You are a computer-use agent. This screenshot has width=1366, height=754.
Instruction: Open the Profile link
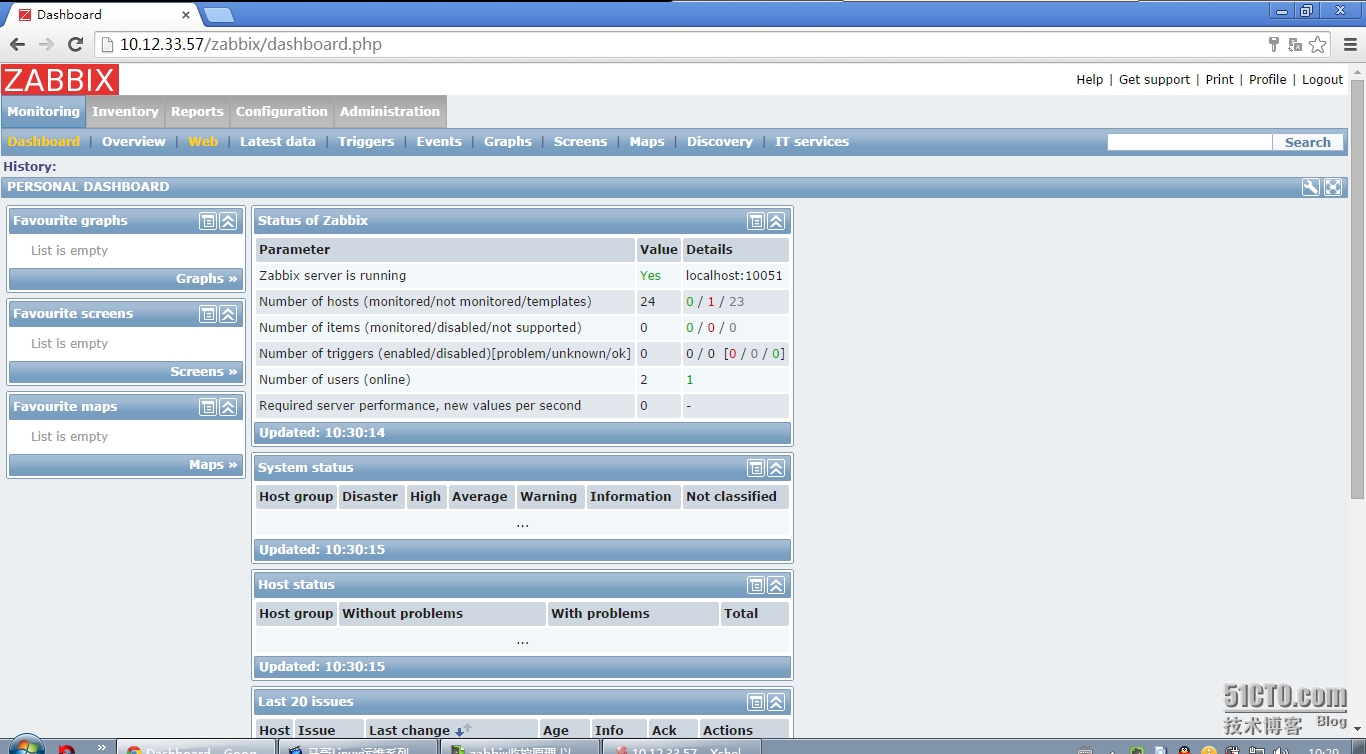1268,80
